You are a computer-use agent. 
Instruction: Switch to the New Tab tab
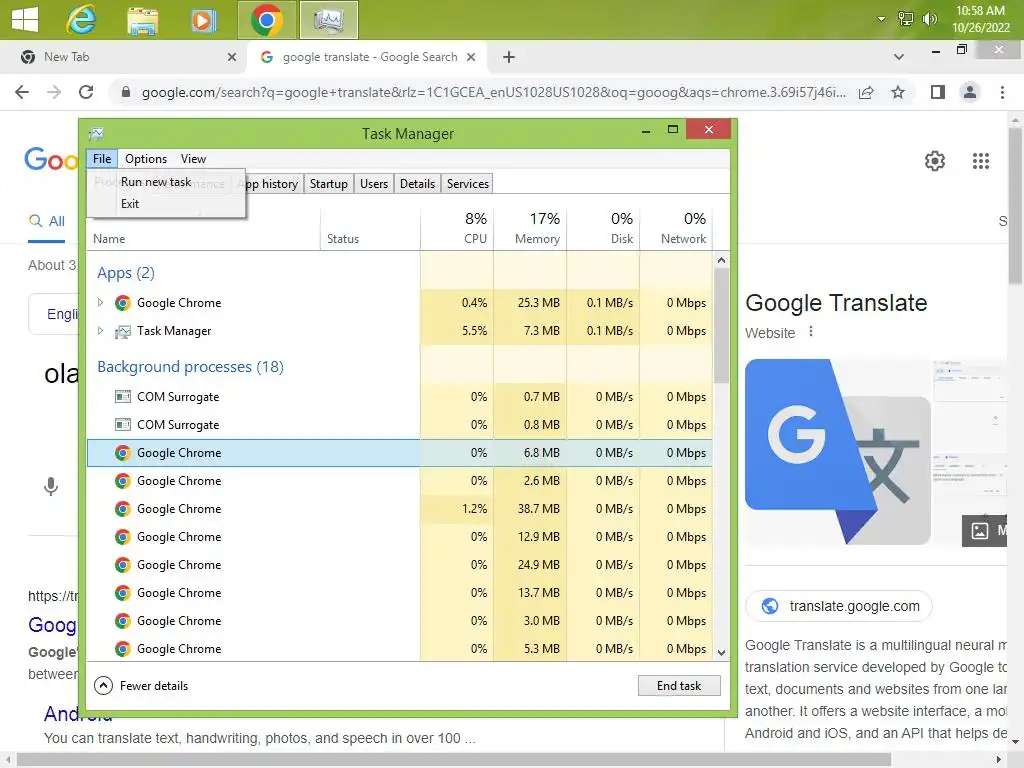point(124,57)
